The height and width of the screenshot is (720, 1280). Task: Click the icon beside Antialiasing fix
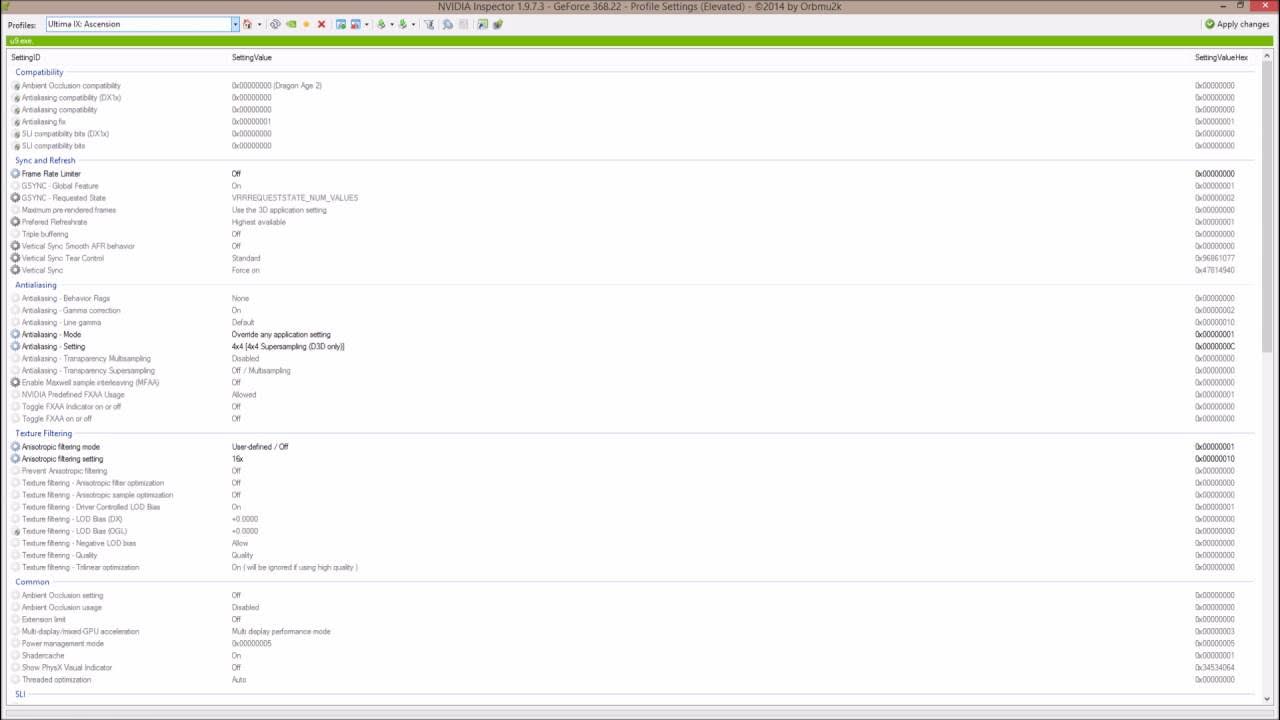[16, 122]
